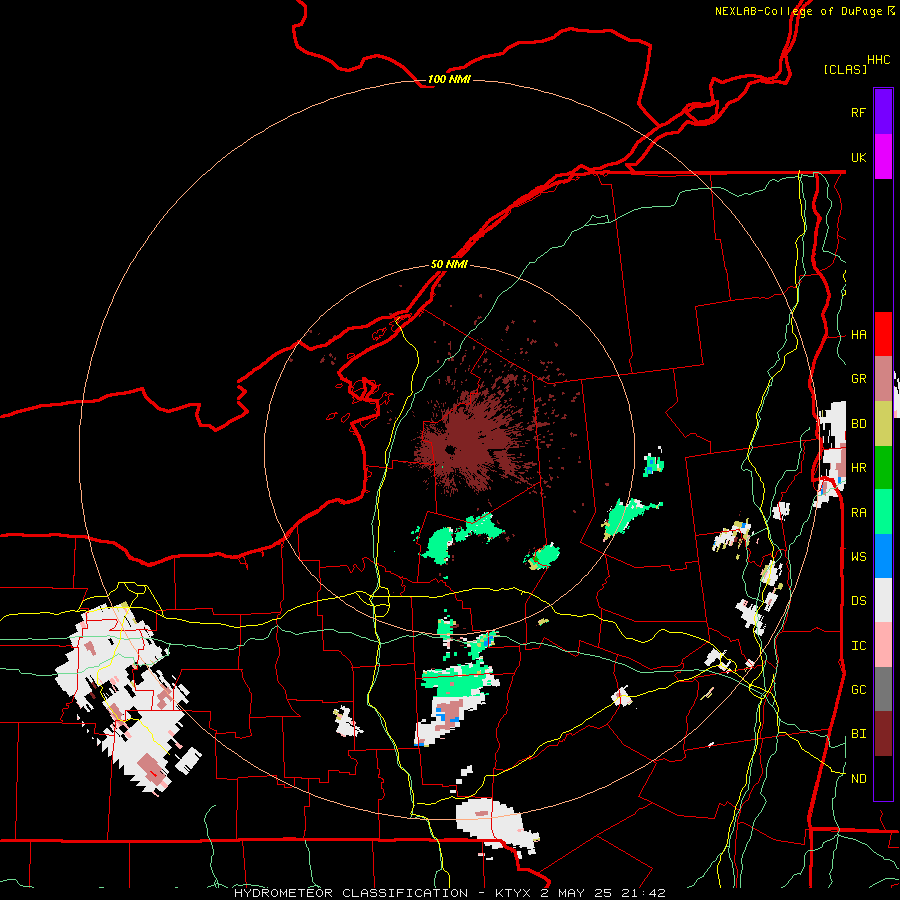This screenshot has width=900, height=900.
Task: Click the RF purple legend color block
Action: pos(883,112)
